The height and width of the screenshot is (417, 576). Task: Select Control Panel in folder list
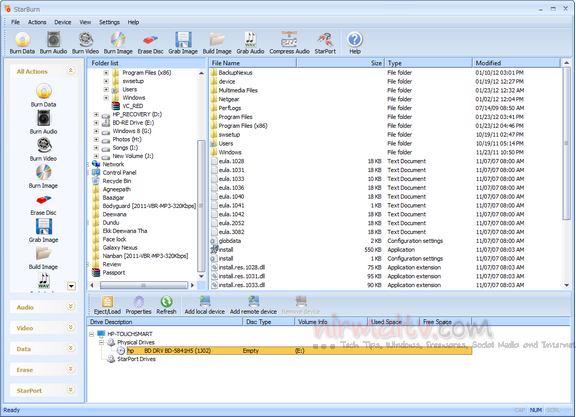[119, 173]
